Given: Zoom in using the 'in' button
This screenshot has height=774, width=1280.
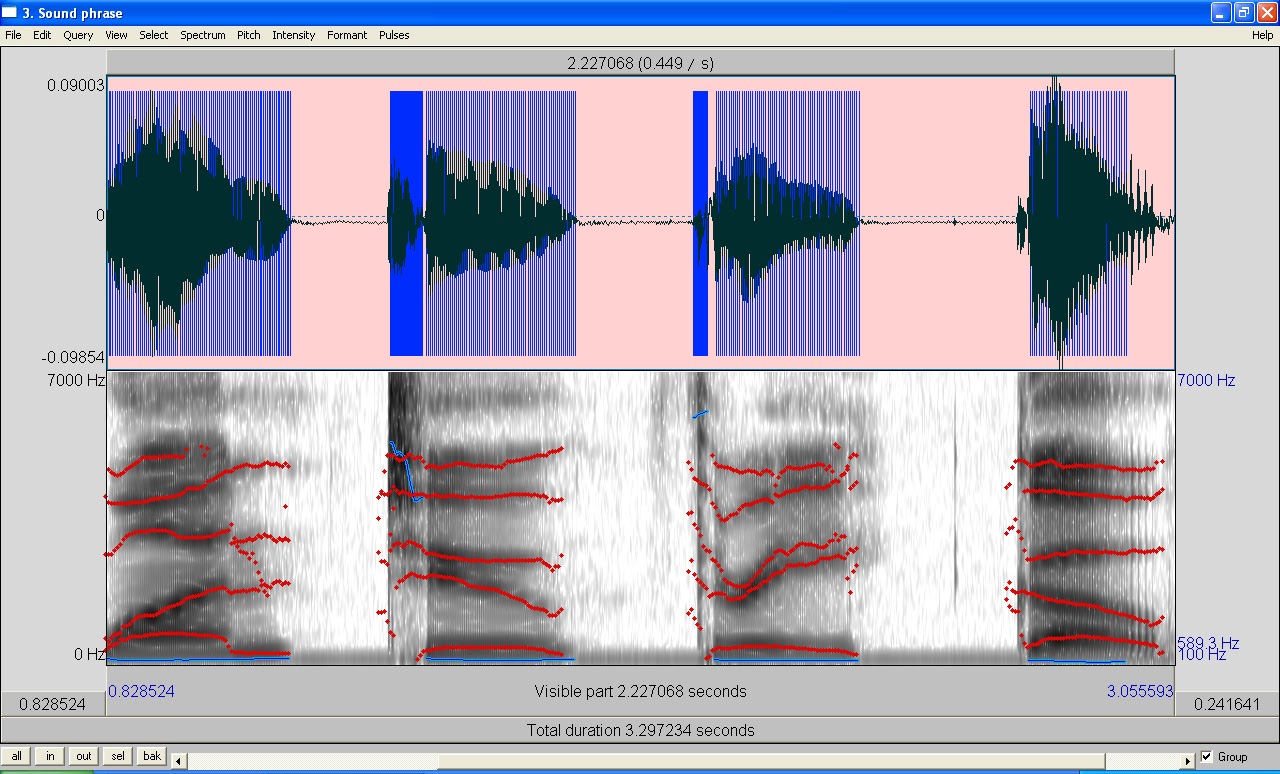Looking at the screenshot, I should tap(49, 756).
